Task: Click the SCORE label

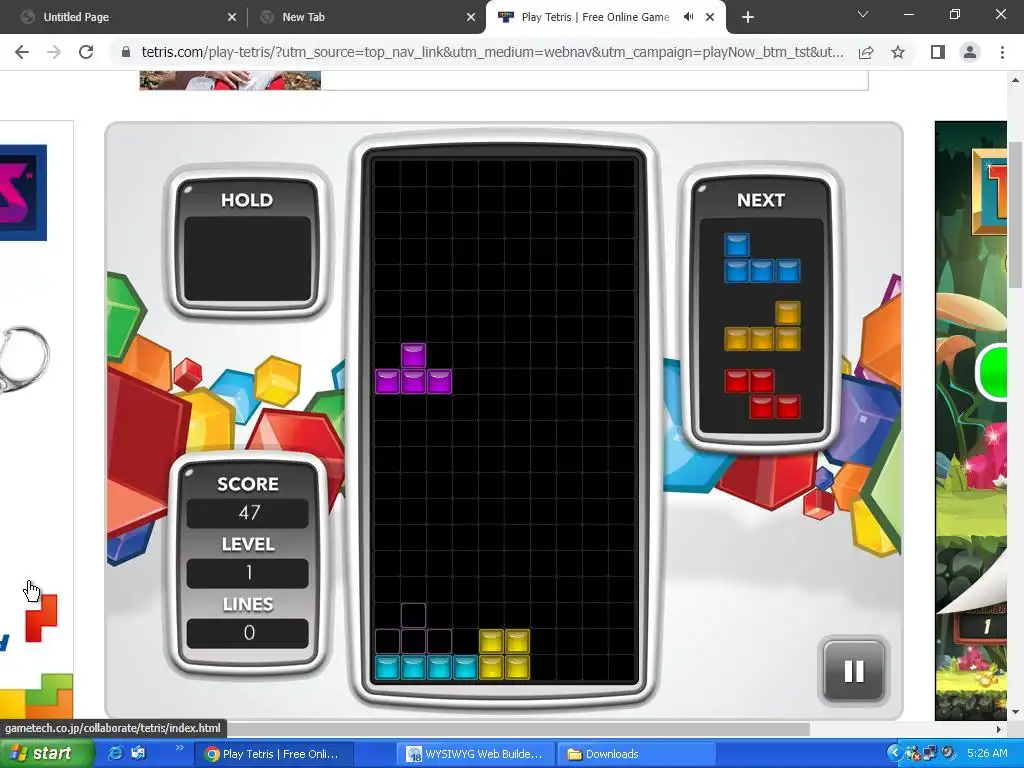Action: click(x=248, y=484)
